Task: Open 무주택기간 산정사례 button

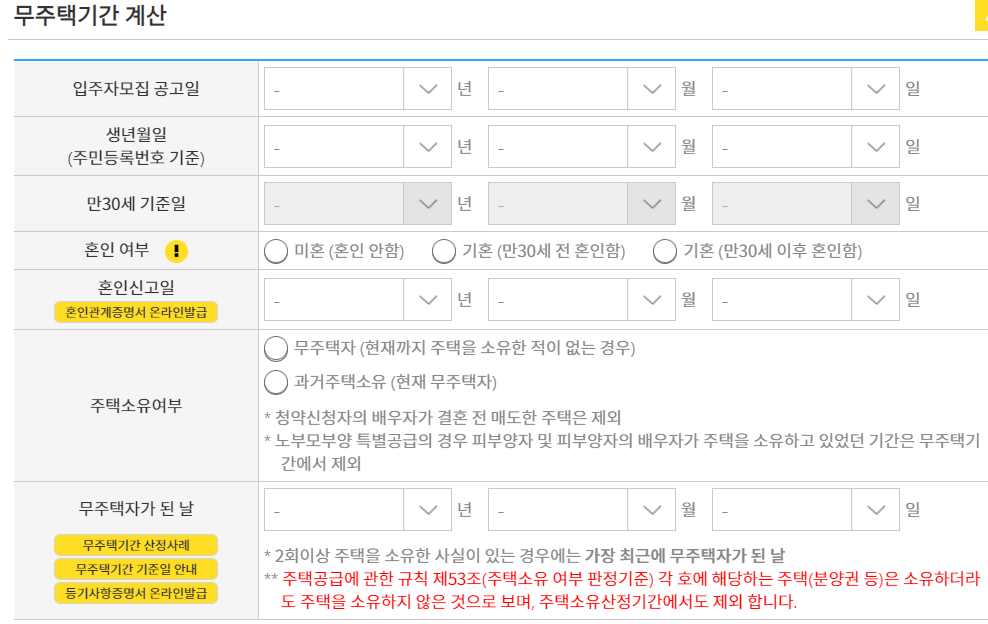Action: point(136,545)
